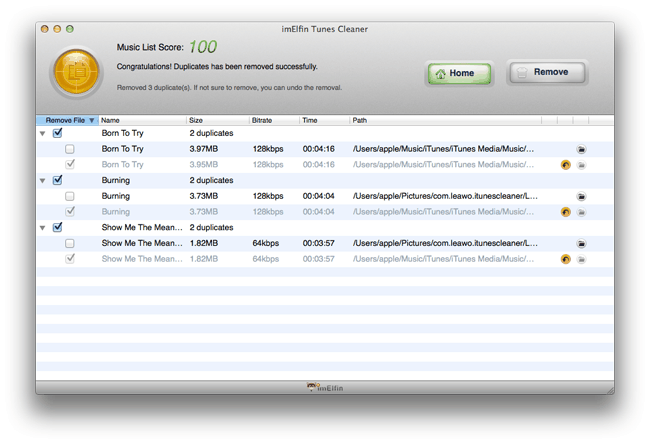
Task: Select the 00:04:04 time of kept Burning
Action: click(318, 196)
